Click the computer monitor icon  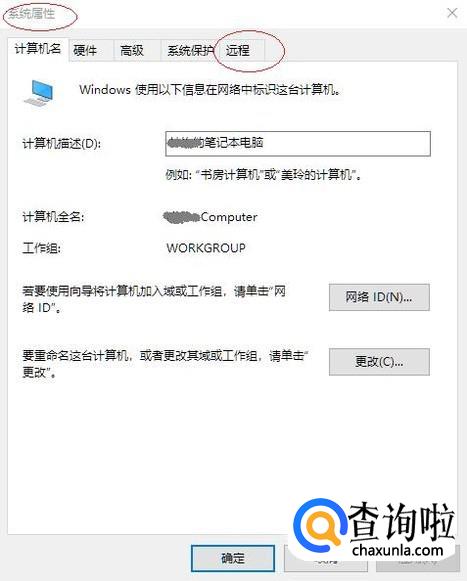pos(39,93)
